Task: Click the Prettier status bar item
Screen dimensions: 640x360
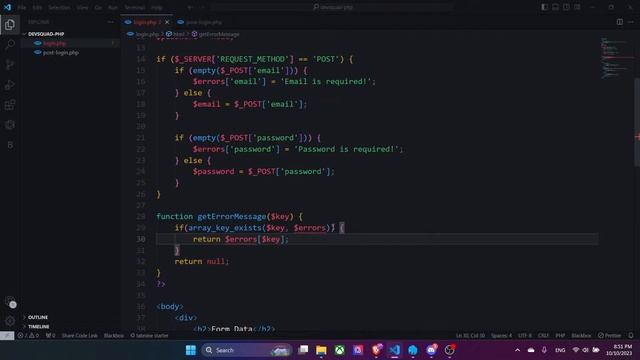Action: pyautogui.click(x=609, y=336)
